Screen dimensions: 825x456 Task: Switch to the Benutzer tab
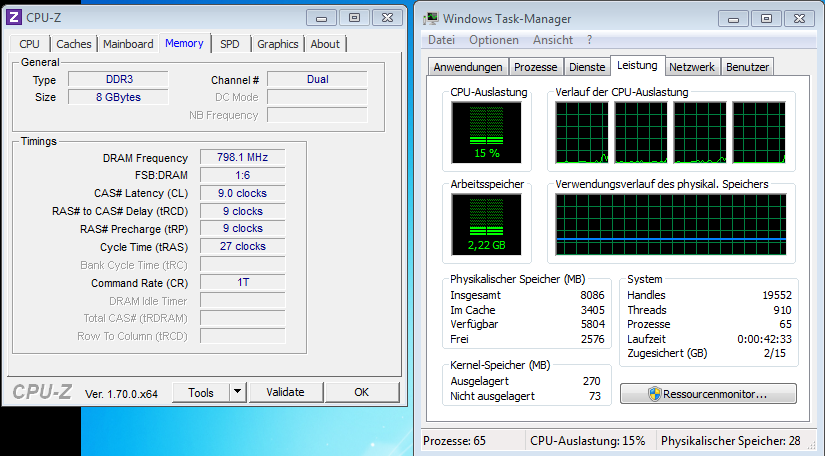pyautogui.click(x=747, y=67)
